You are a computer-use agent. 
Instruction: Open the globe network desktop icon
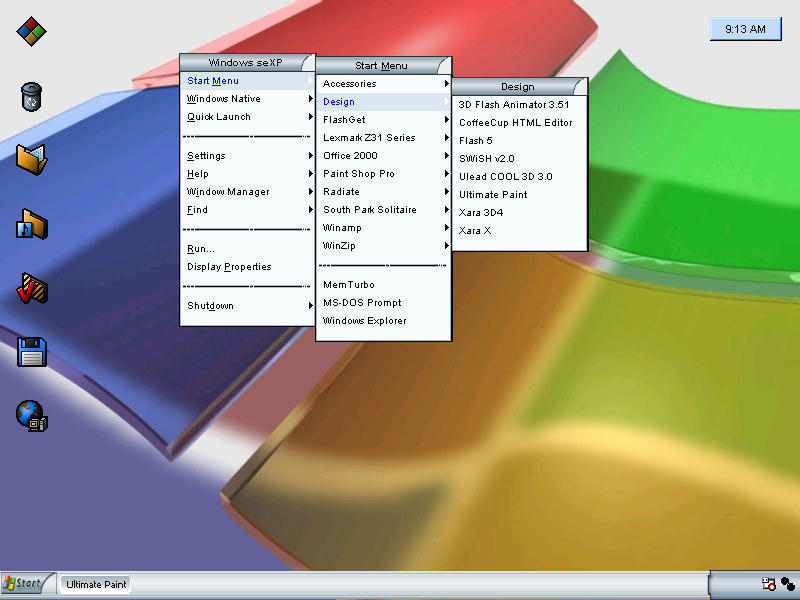coord(32,415)
